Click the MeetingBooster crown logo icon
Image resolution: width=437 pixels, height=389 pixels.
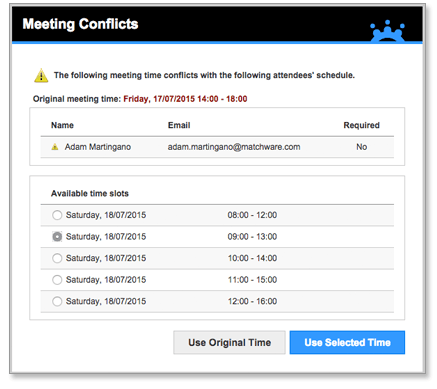tap(387, 31)
